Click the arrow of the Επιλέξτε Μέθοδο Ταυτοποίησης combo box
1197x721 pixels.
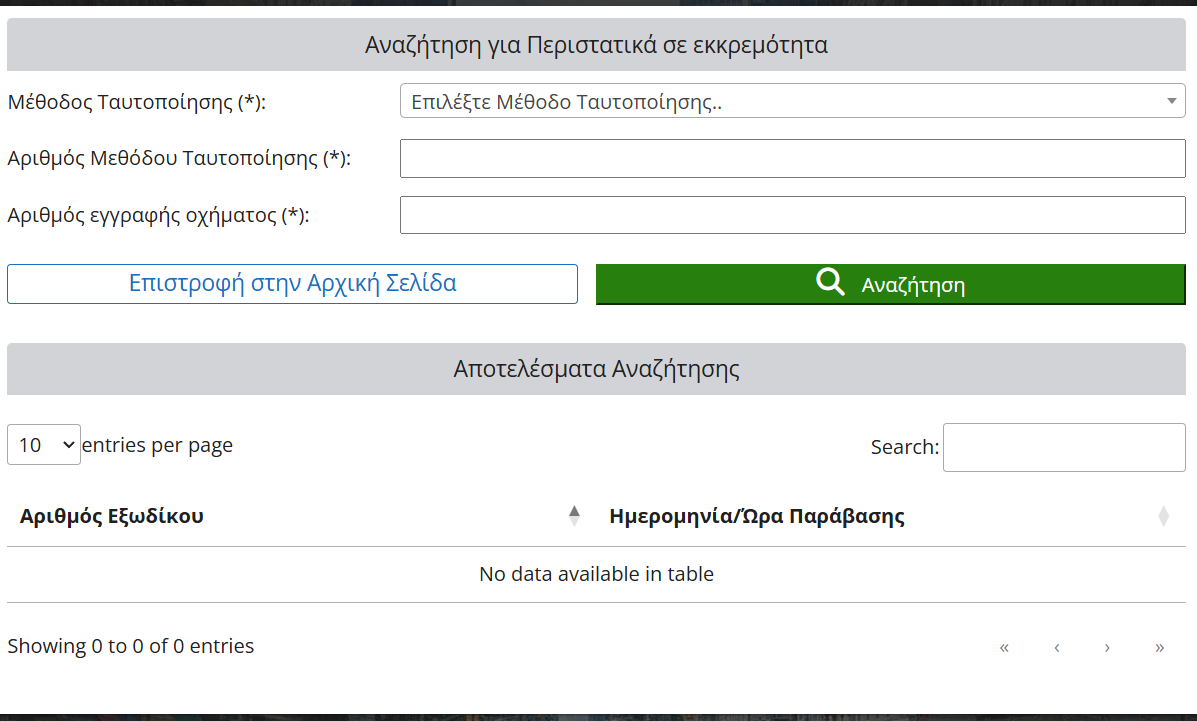click(1171, 101)
